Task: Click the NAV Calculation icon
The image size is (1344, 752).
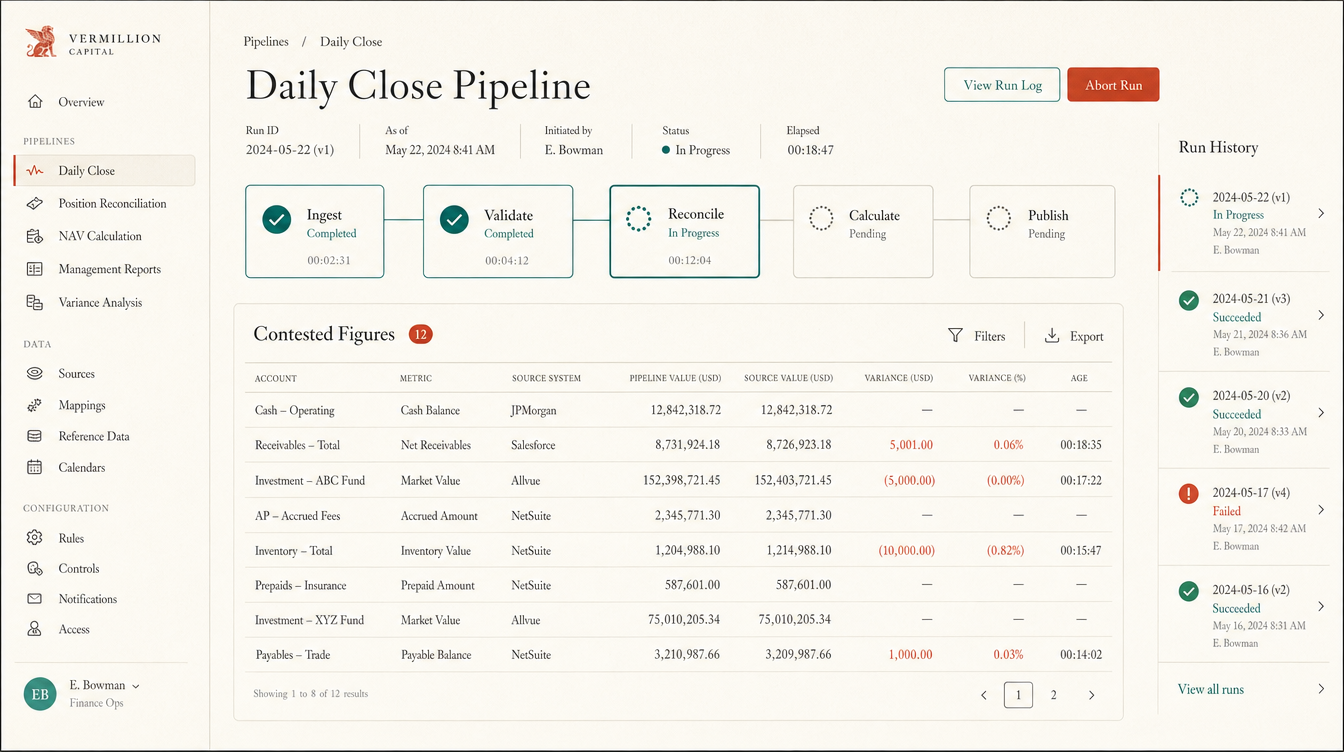Action: pos(35,236)
